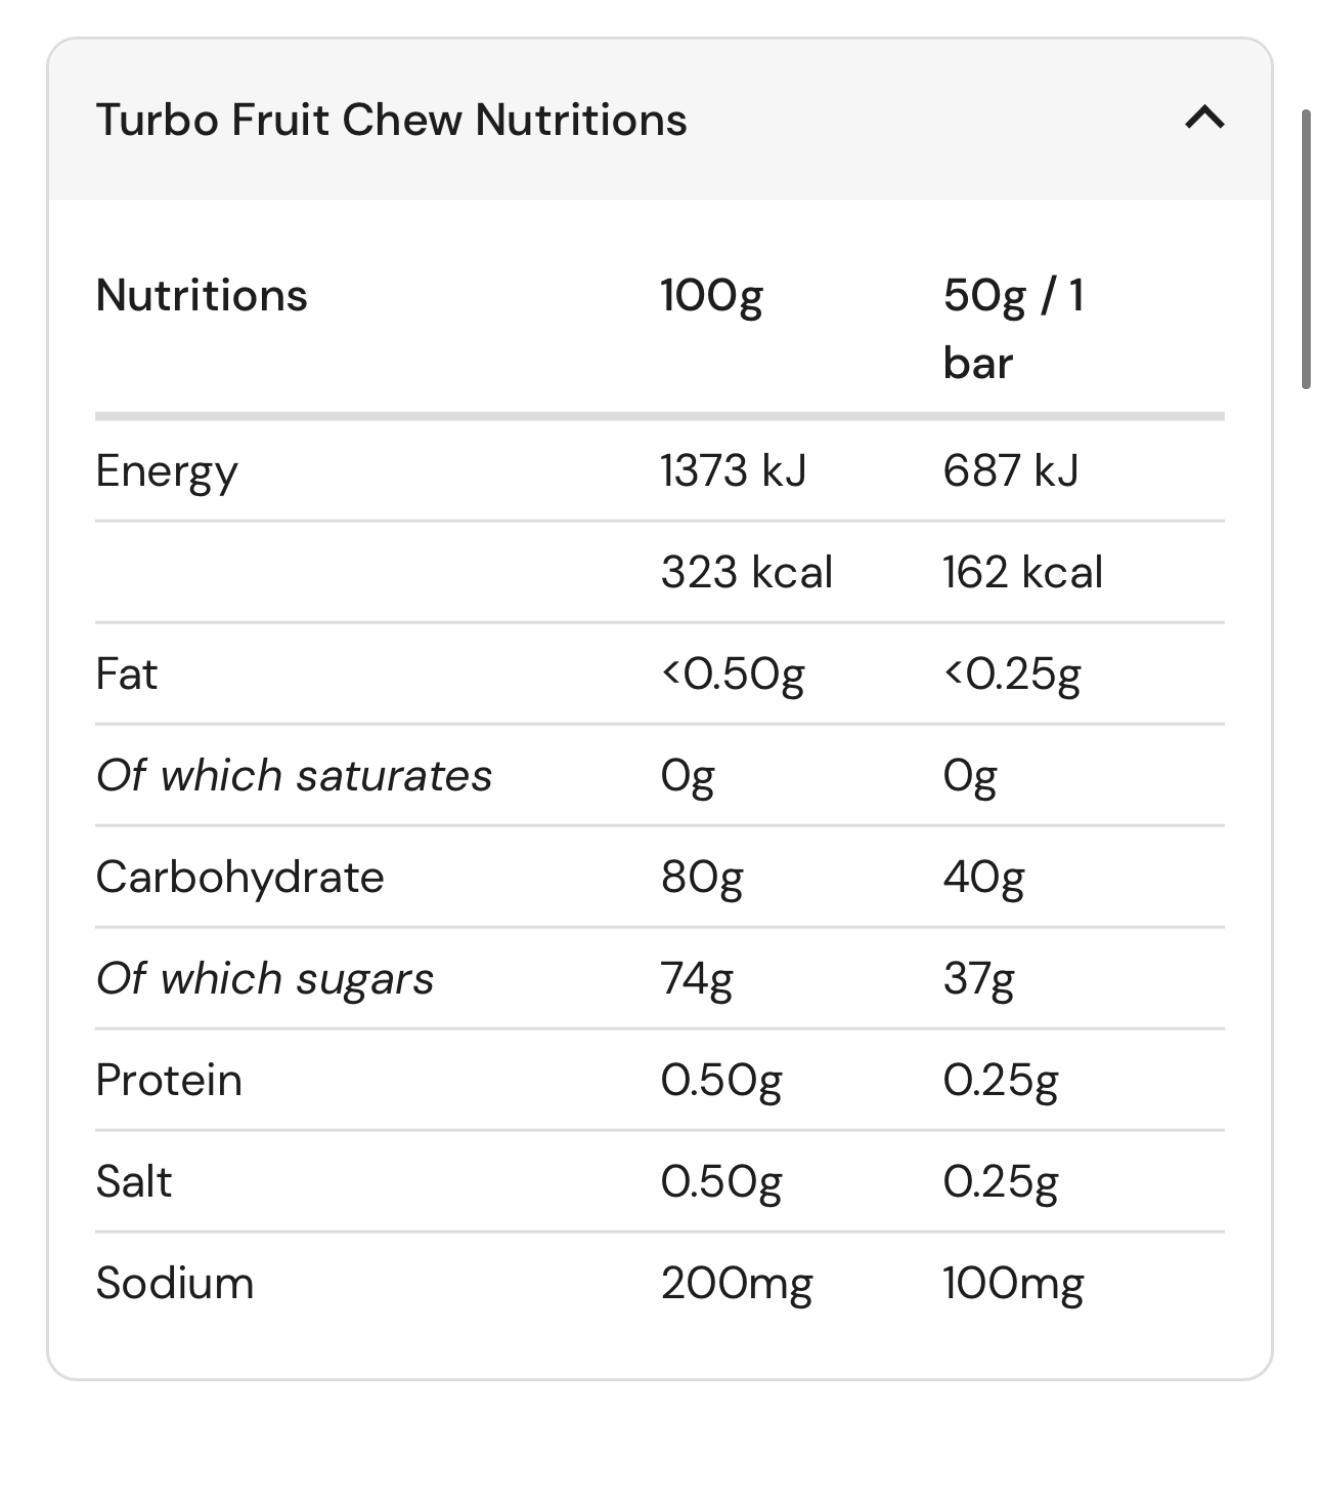Click the vertical scrollbar thumb
The height and width of the screenshot is (1490, 1320).
pos(1306,250)
